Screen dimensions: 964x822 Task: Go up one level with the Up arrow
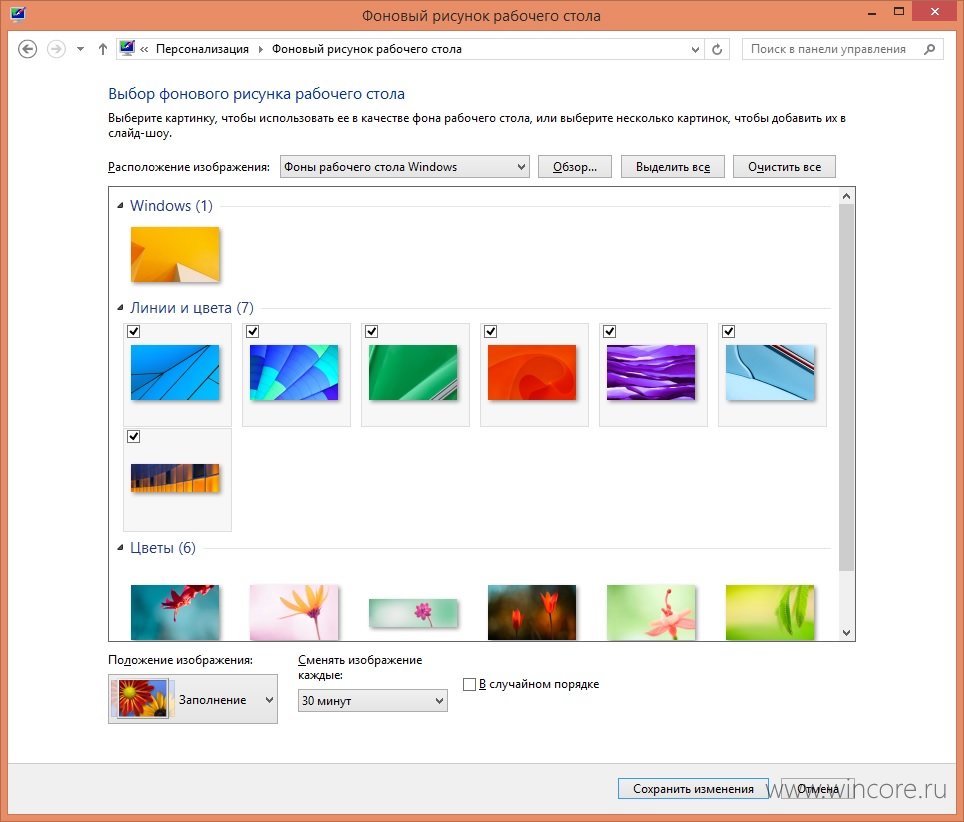coord(103,49)
